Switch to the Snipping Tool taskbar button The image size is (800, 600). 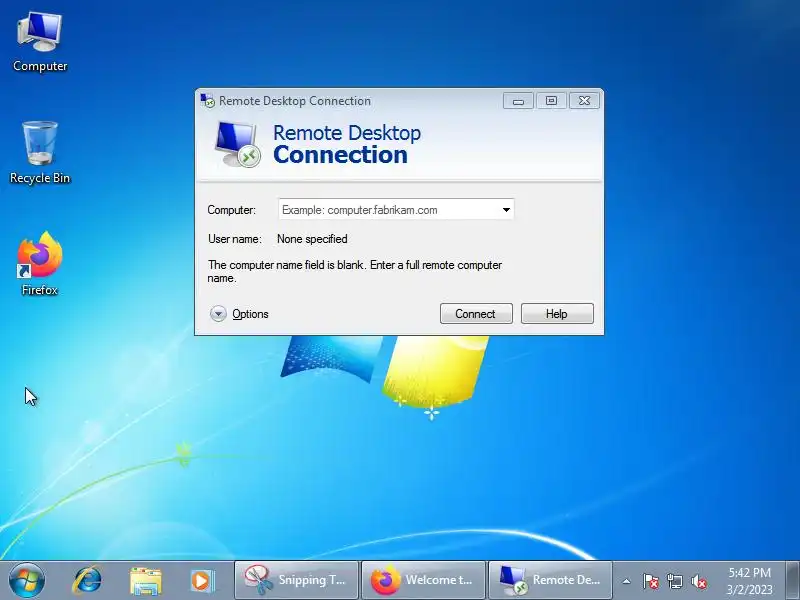[296, 580]
